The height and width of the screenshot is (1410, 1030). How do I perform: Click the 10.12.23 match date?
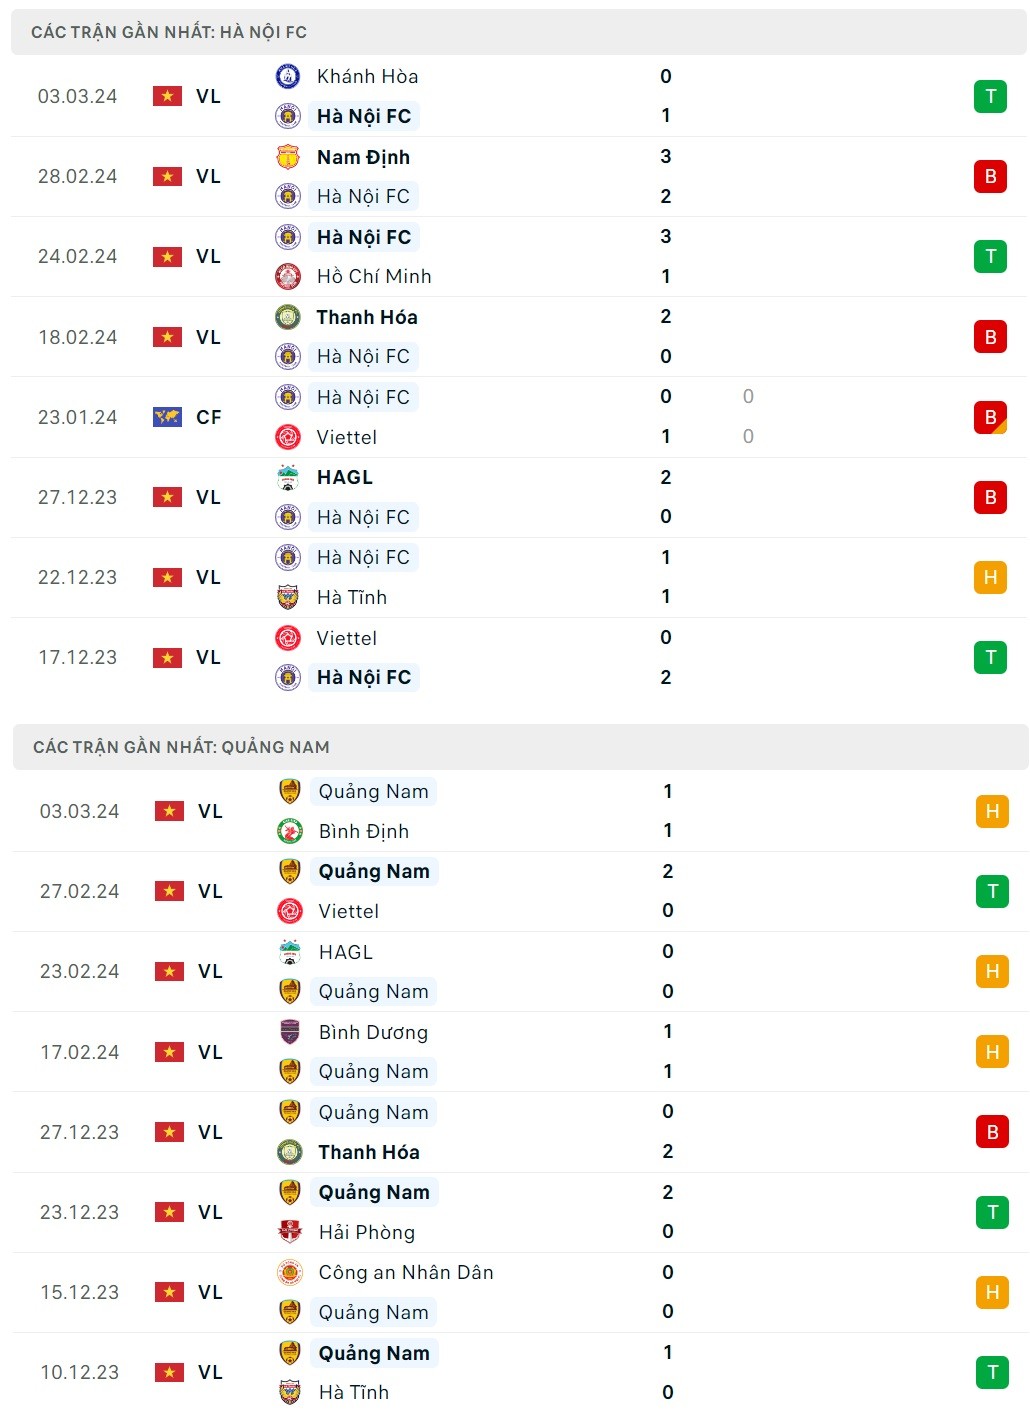pyautogui.click(x=79, y=1372)
